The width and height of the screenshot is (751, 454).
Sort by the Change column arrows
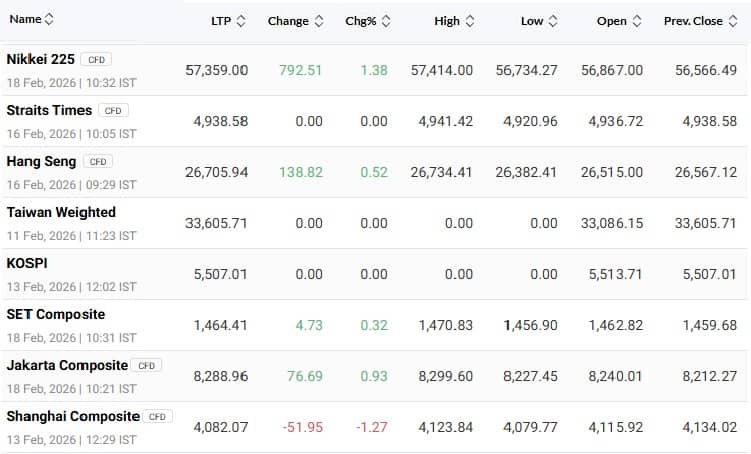tap(319, 21)
